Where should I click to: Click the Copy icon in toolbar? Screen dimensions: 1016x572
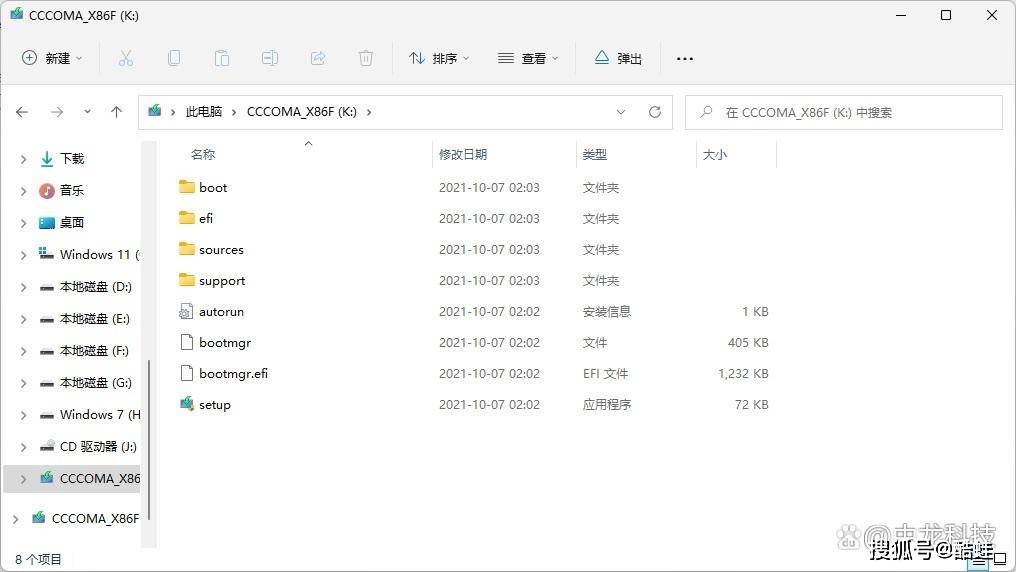pyautogui.click(x=174, y=58)
